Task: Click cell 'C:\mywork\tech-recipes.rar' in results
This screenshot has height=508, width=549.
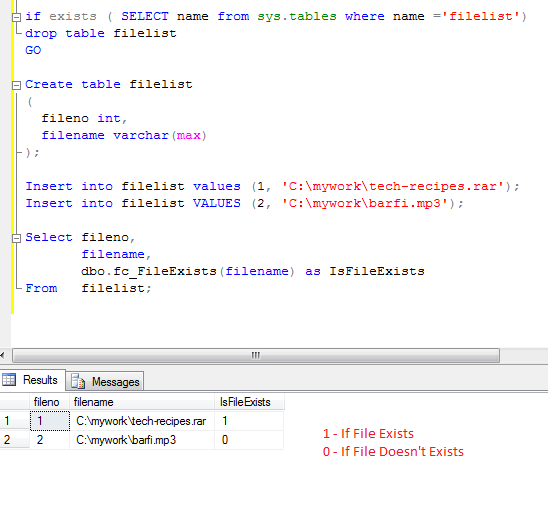Action: coord(142,421)
